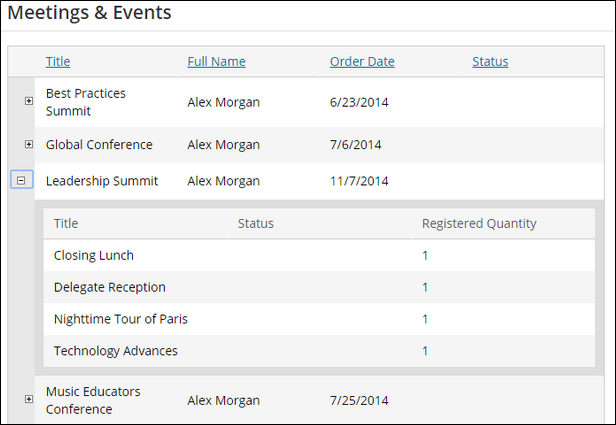
Task: Sort by the main Status column link
Action: [490, 62]
